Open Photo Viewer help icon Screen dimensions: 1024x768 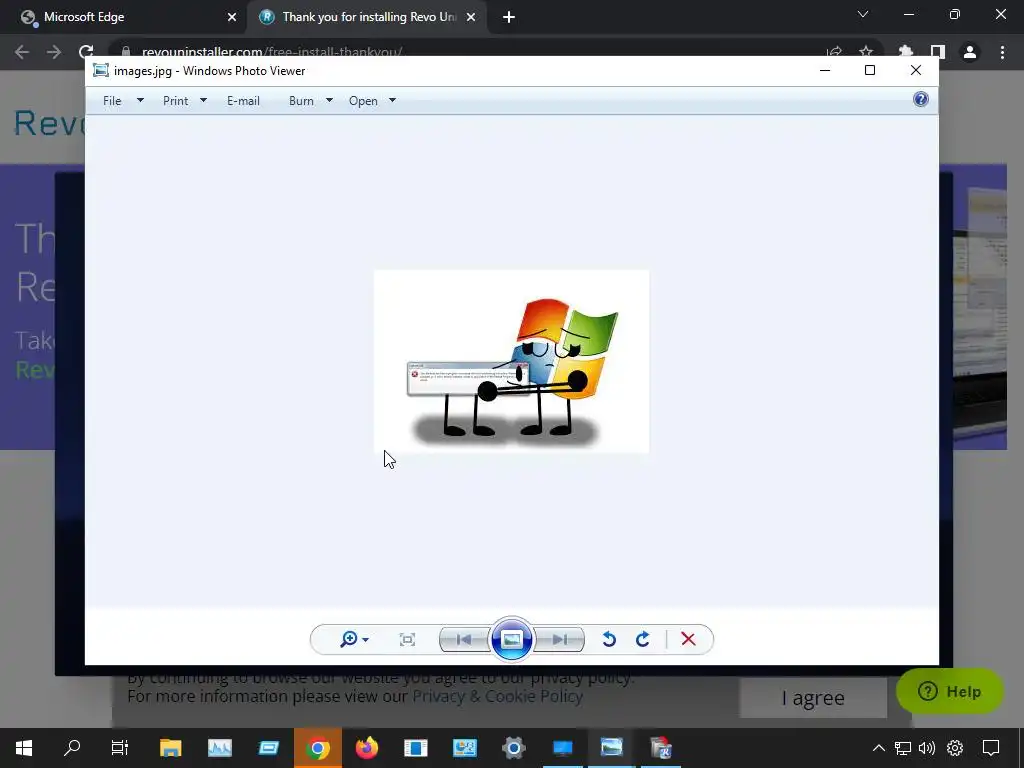921,99
